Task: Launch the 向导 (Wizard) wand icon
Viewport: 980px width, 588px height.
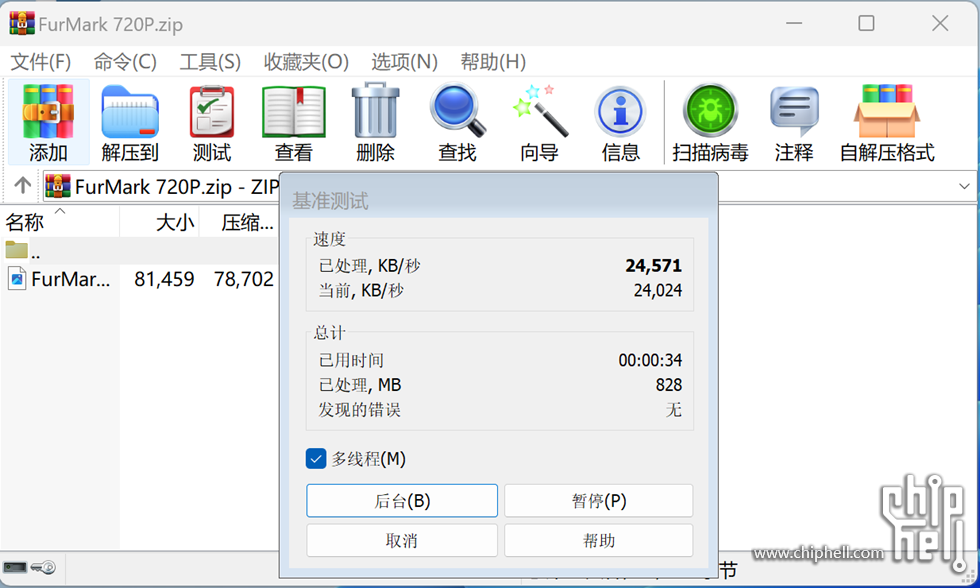Action: pos(540,111)
